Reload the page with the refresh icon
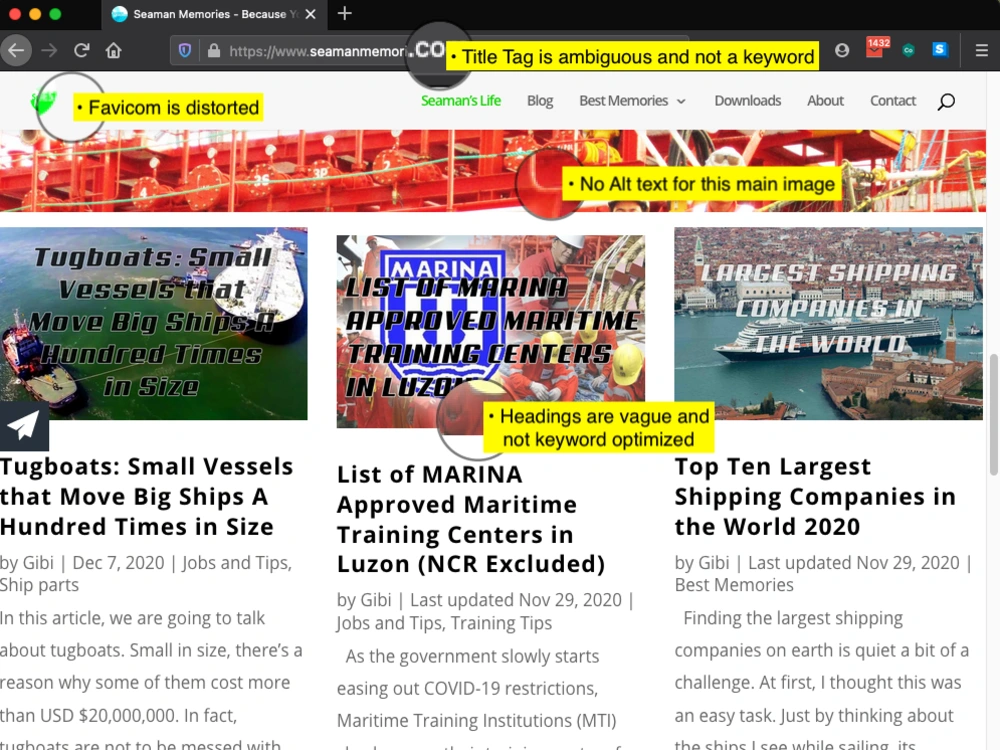The image size is (1000, 750). pyautogui.click(x=82, y=50)
